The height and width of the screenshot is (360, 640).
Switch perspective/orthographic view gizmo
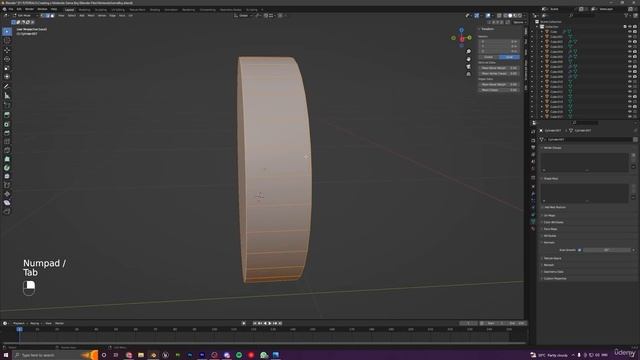tap(468, 74)
